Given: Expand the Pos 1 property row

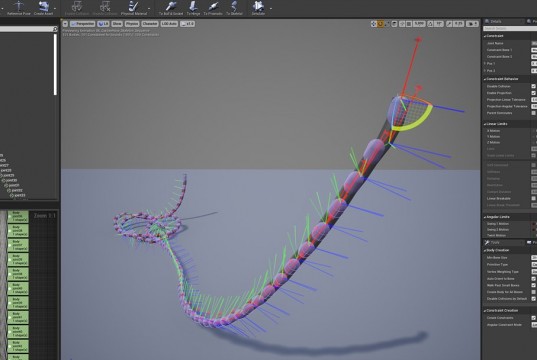Looking at the screenshot, I should coord(485,64).
